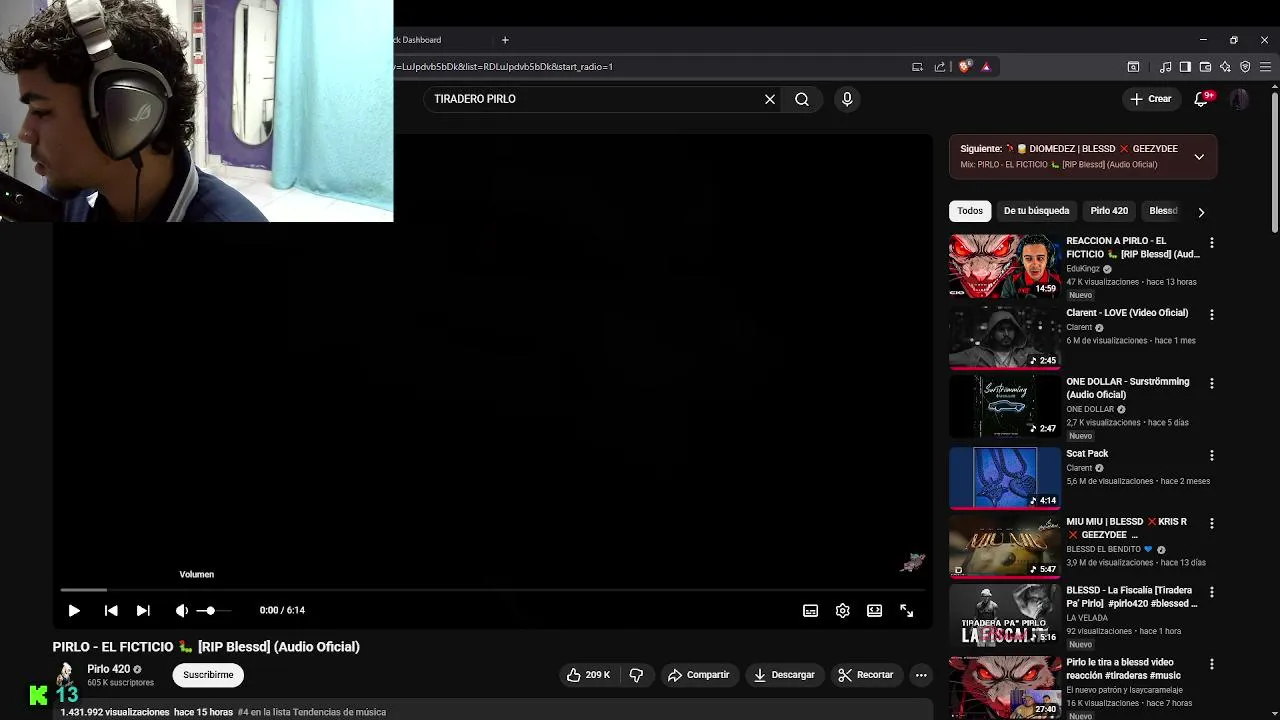Click the share page icon in address bar
The height and width of the screenshot is (720, 1280).
tap(940, 67)
